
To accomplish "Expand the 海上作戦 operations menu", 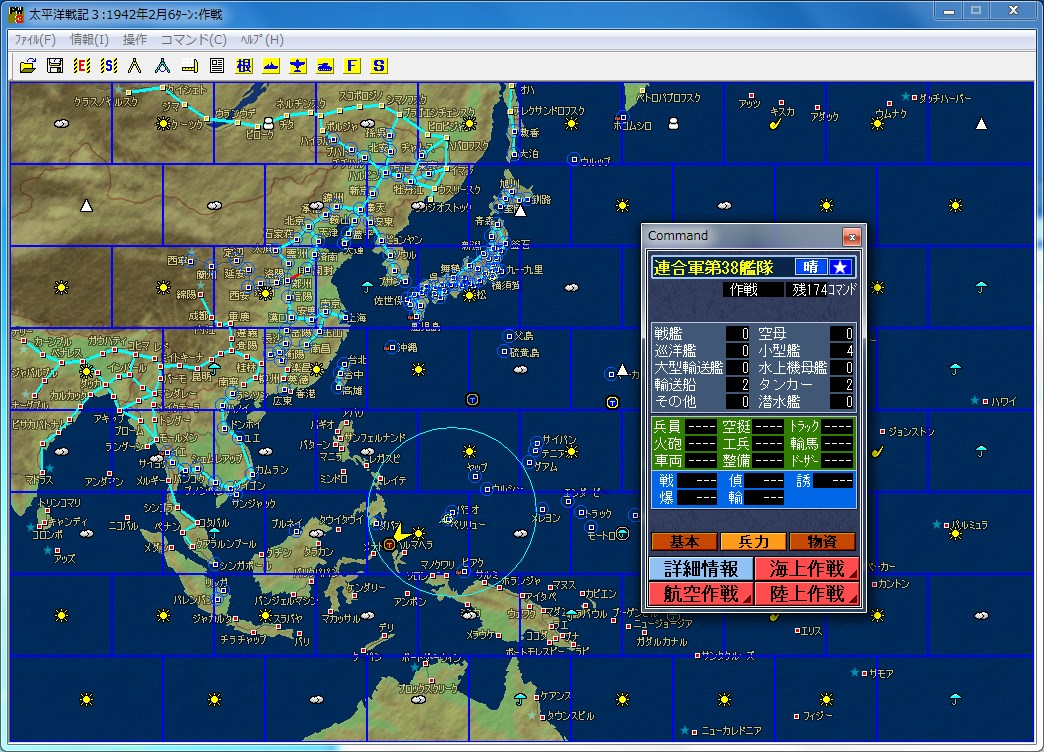I will pyautogui.click(x=807, y=569).
